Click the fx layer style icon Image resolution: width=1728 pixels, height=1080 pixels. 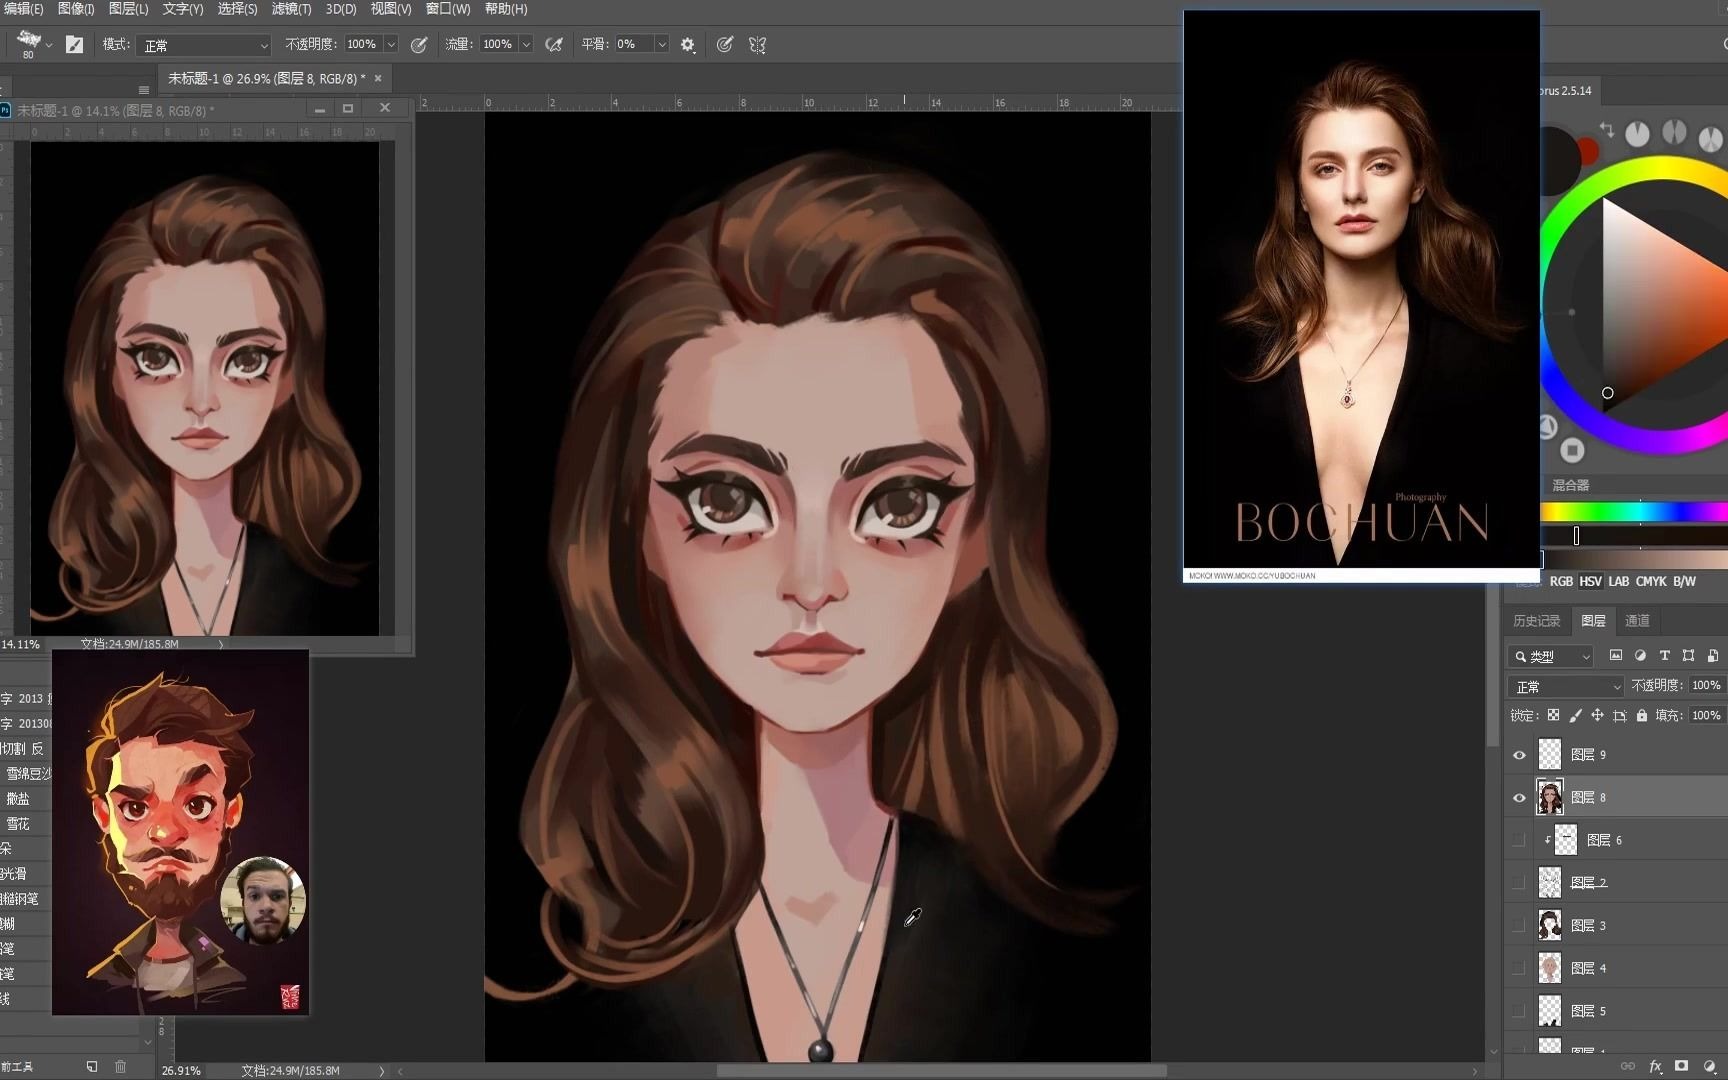pos(1655,1066)
